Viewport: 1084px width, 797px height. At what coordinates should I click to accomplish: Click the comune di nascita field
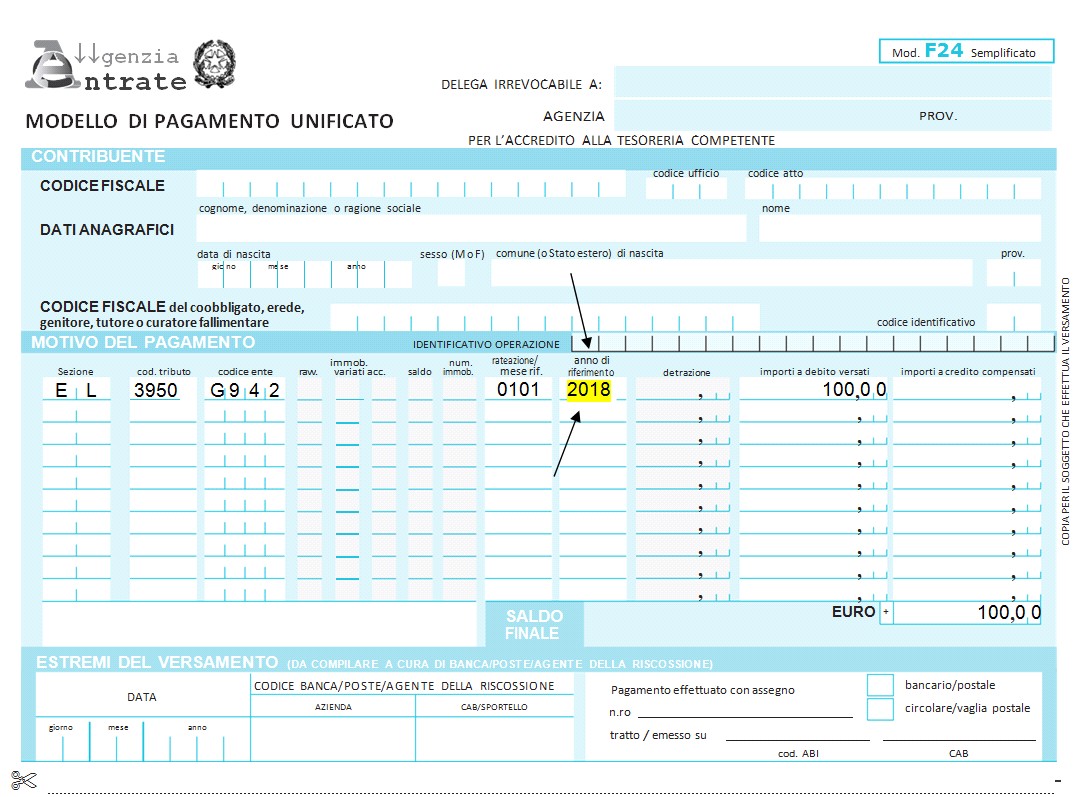(x=730, y=273)
